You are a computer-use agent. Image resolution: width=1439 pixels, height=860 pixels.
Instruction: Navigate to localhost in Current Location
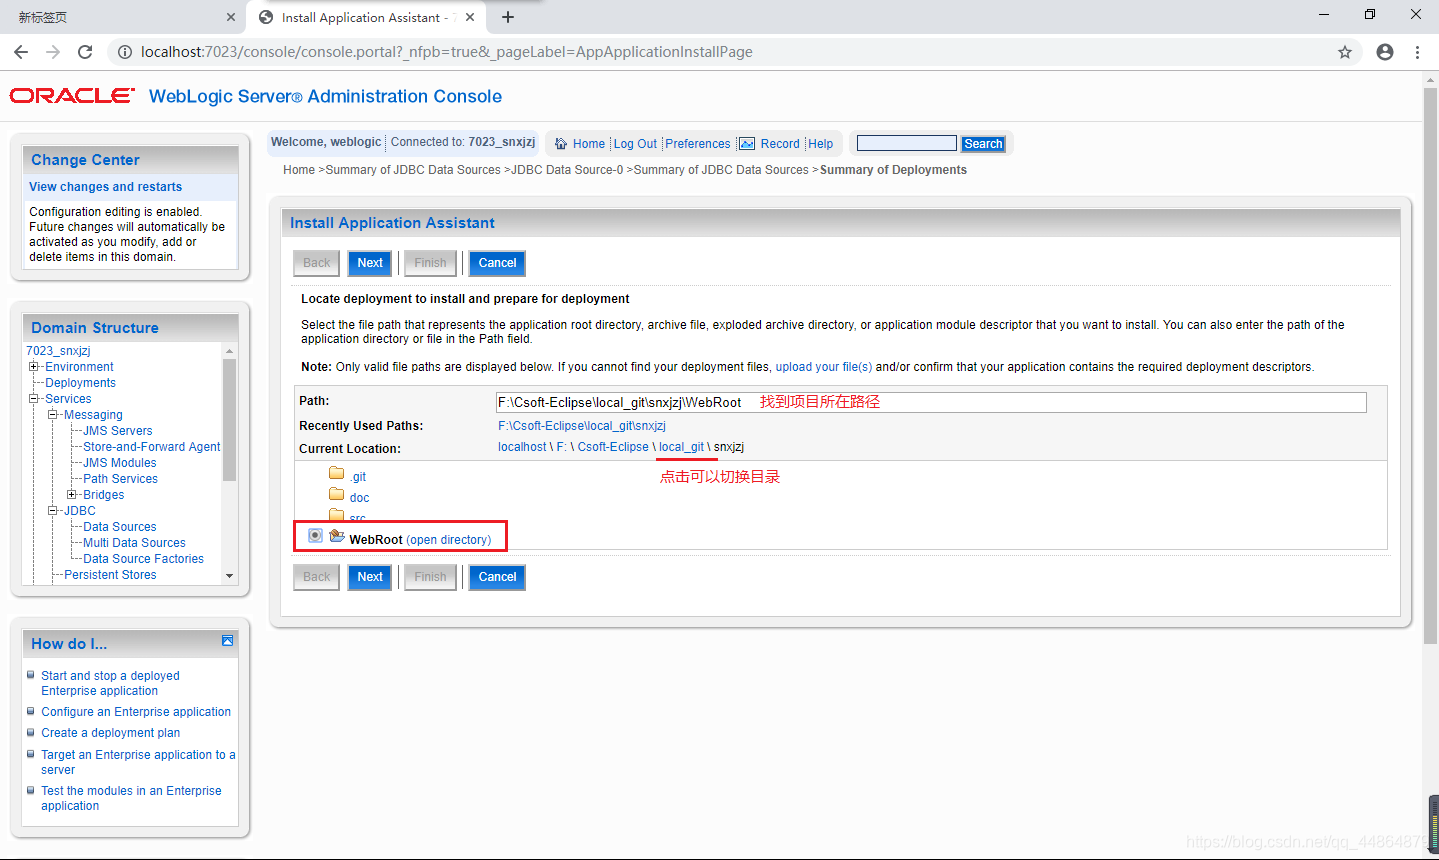522,447
